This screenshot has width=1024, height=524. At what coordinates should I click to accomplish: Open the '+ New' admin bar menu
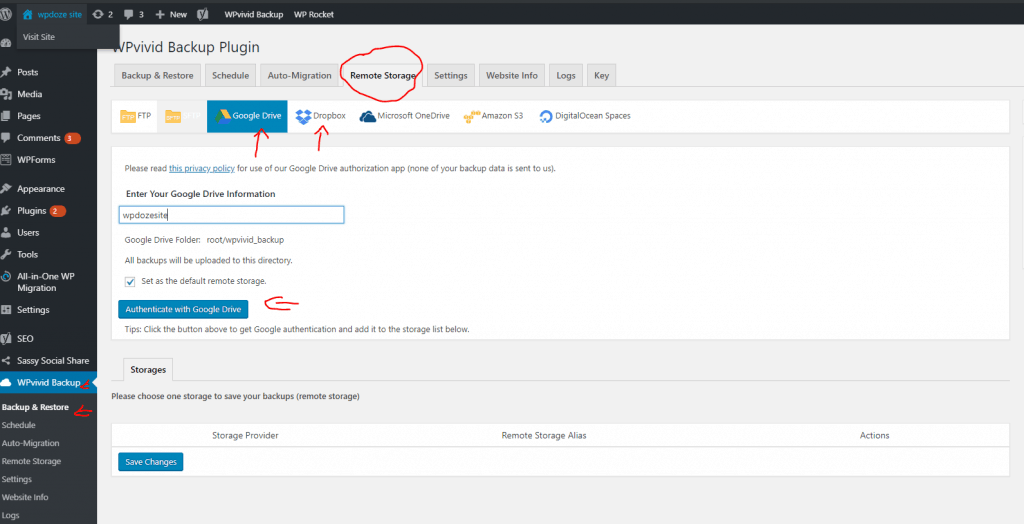pos(171,15)
